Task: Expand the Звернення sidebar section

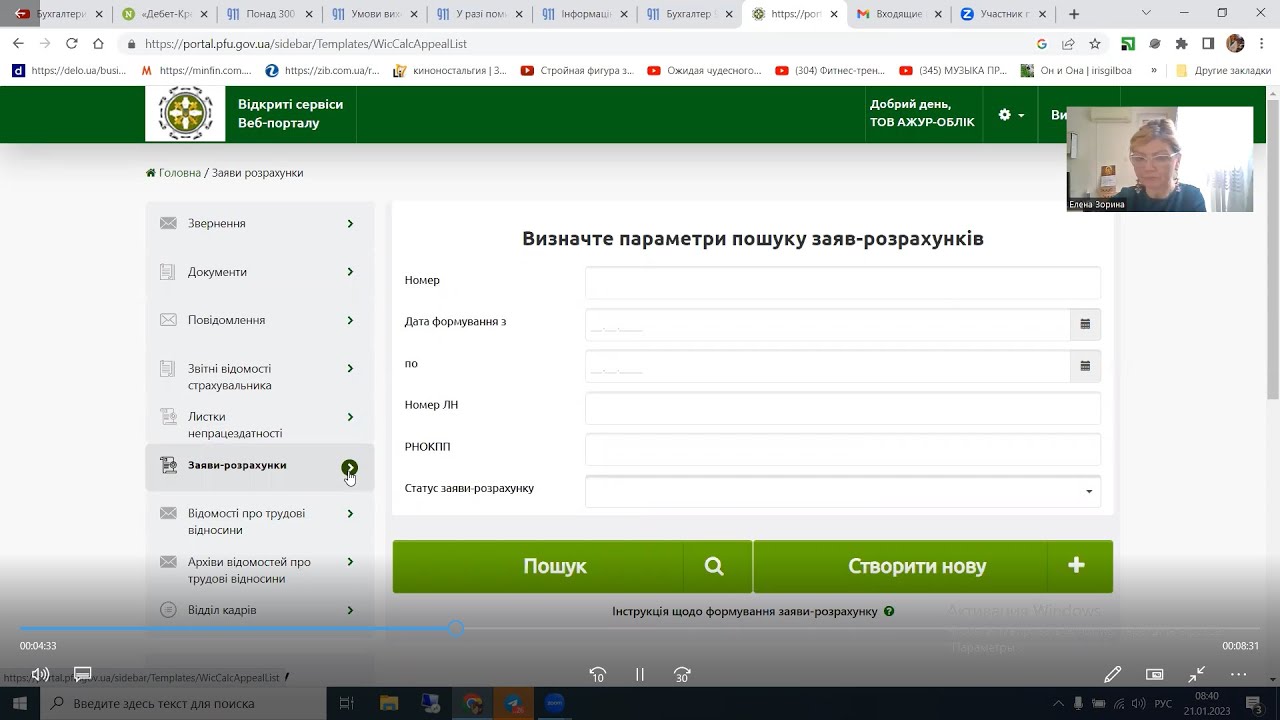Action: pos(350,224)
